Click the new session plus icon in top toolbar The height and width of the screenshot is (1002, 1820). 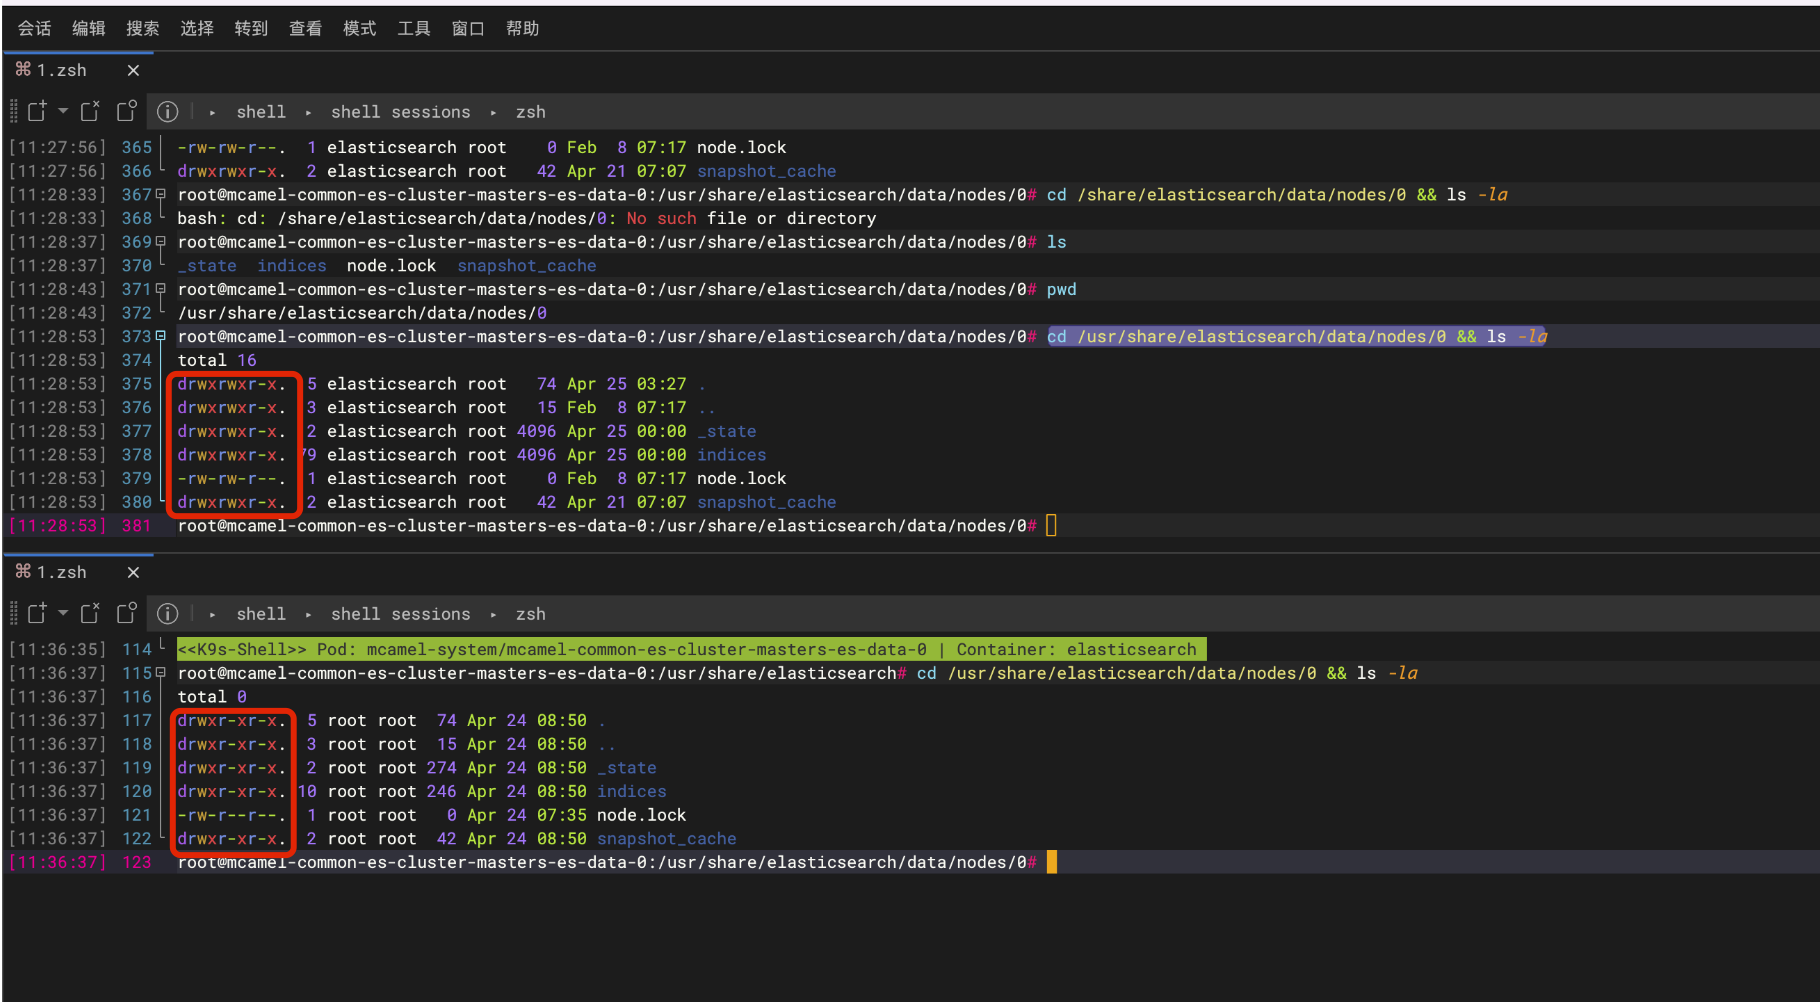pos(36,111)
